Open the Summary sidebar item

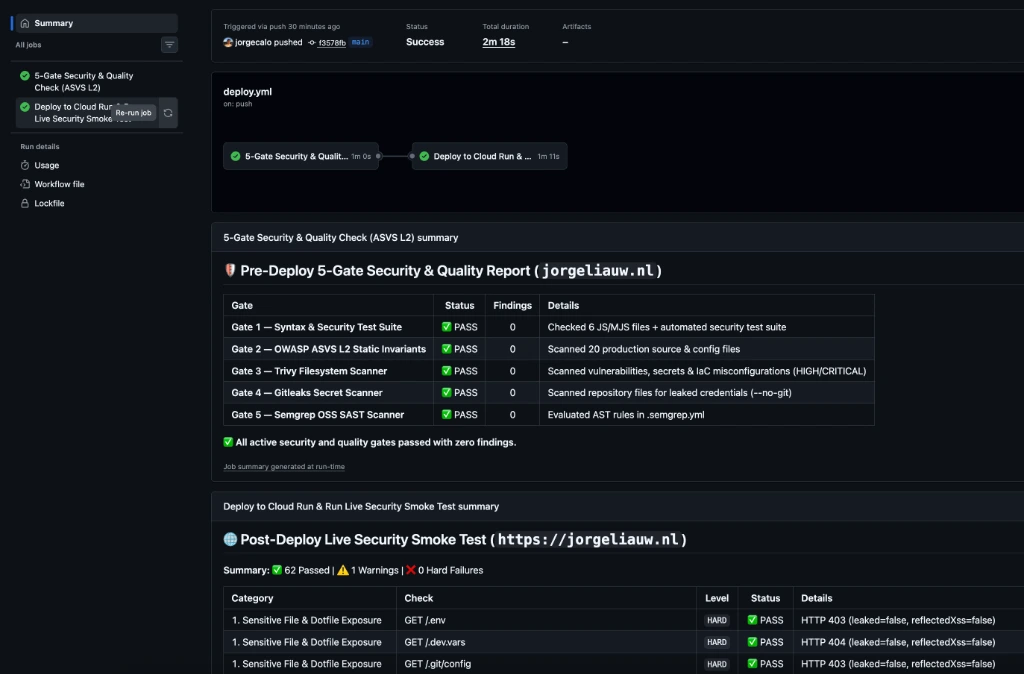95,23
